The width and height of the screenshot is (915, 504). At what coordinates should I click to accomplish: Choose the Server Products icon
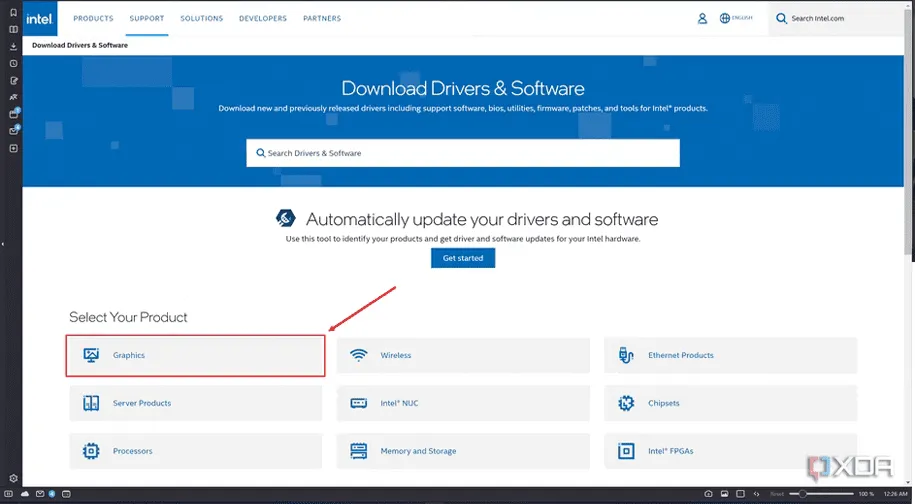[91, 403]
